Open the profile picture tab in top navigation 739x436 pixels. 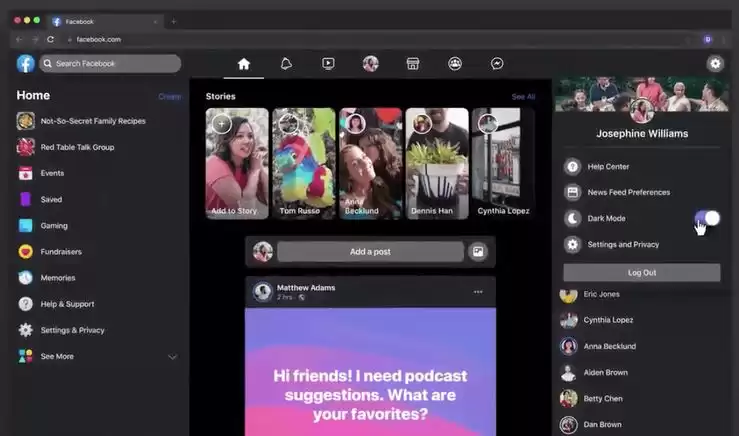pyautogui.click(x=370, y=64)
